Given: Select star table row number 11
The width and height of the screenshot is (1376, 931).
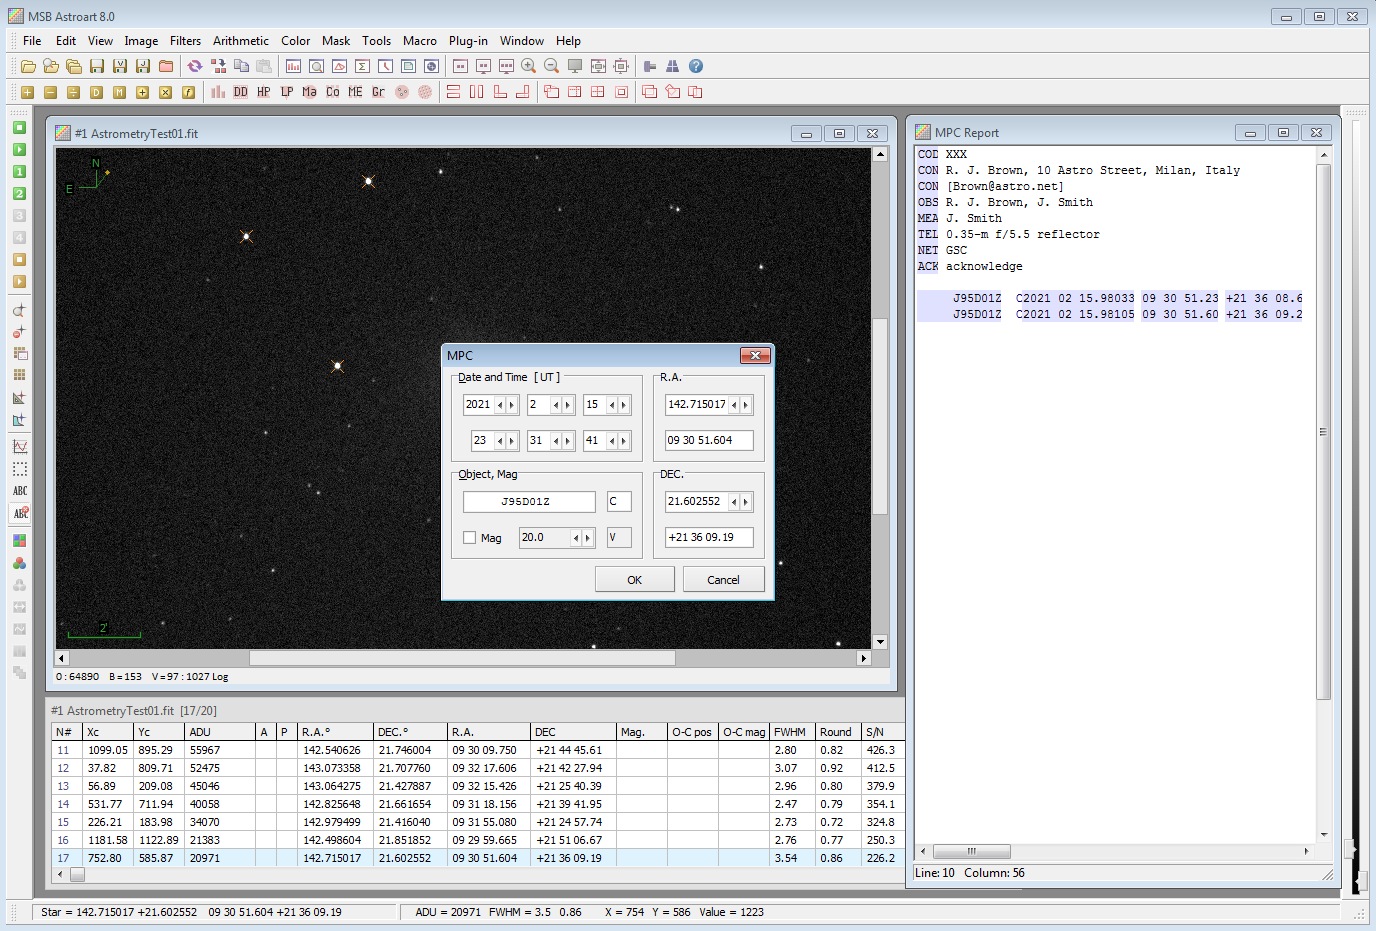Looking at the screenshot, I should click(478, 750).
